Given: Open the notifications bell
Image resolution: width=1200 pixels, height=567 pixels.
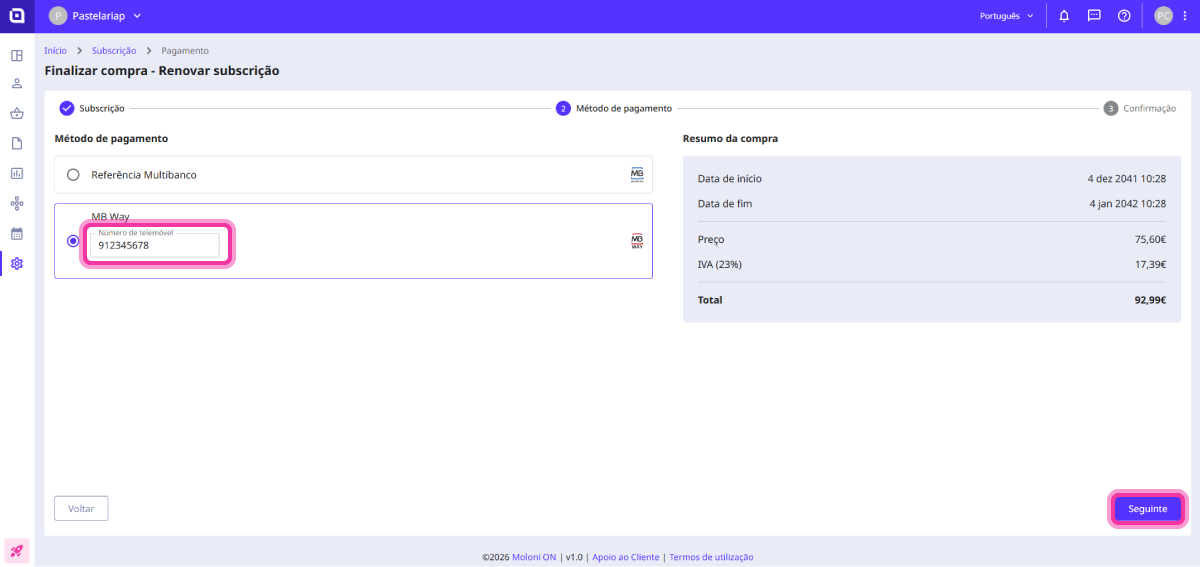Looking at the screenshot, I should click(x=1064, y=16).
